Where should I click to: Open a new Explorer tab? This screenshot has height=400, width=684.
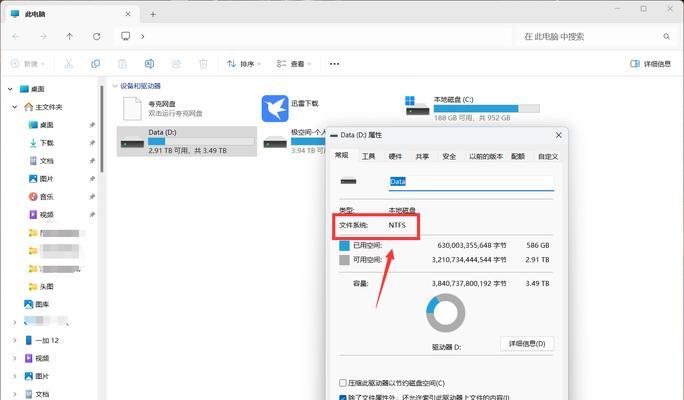(x=153, y=14)
